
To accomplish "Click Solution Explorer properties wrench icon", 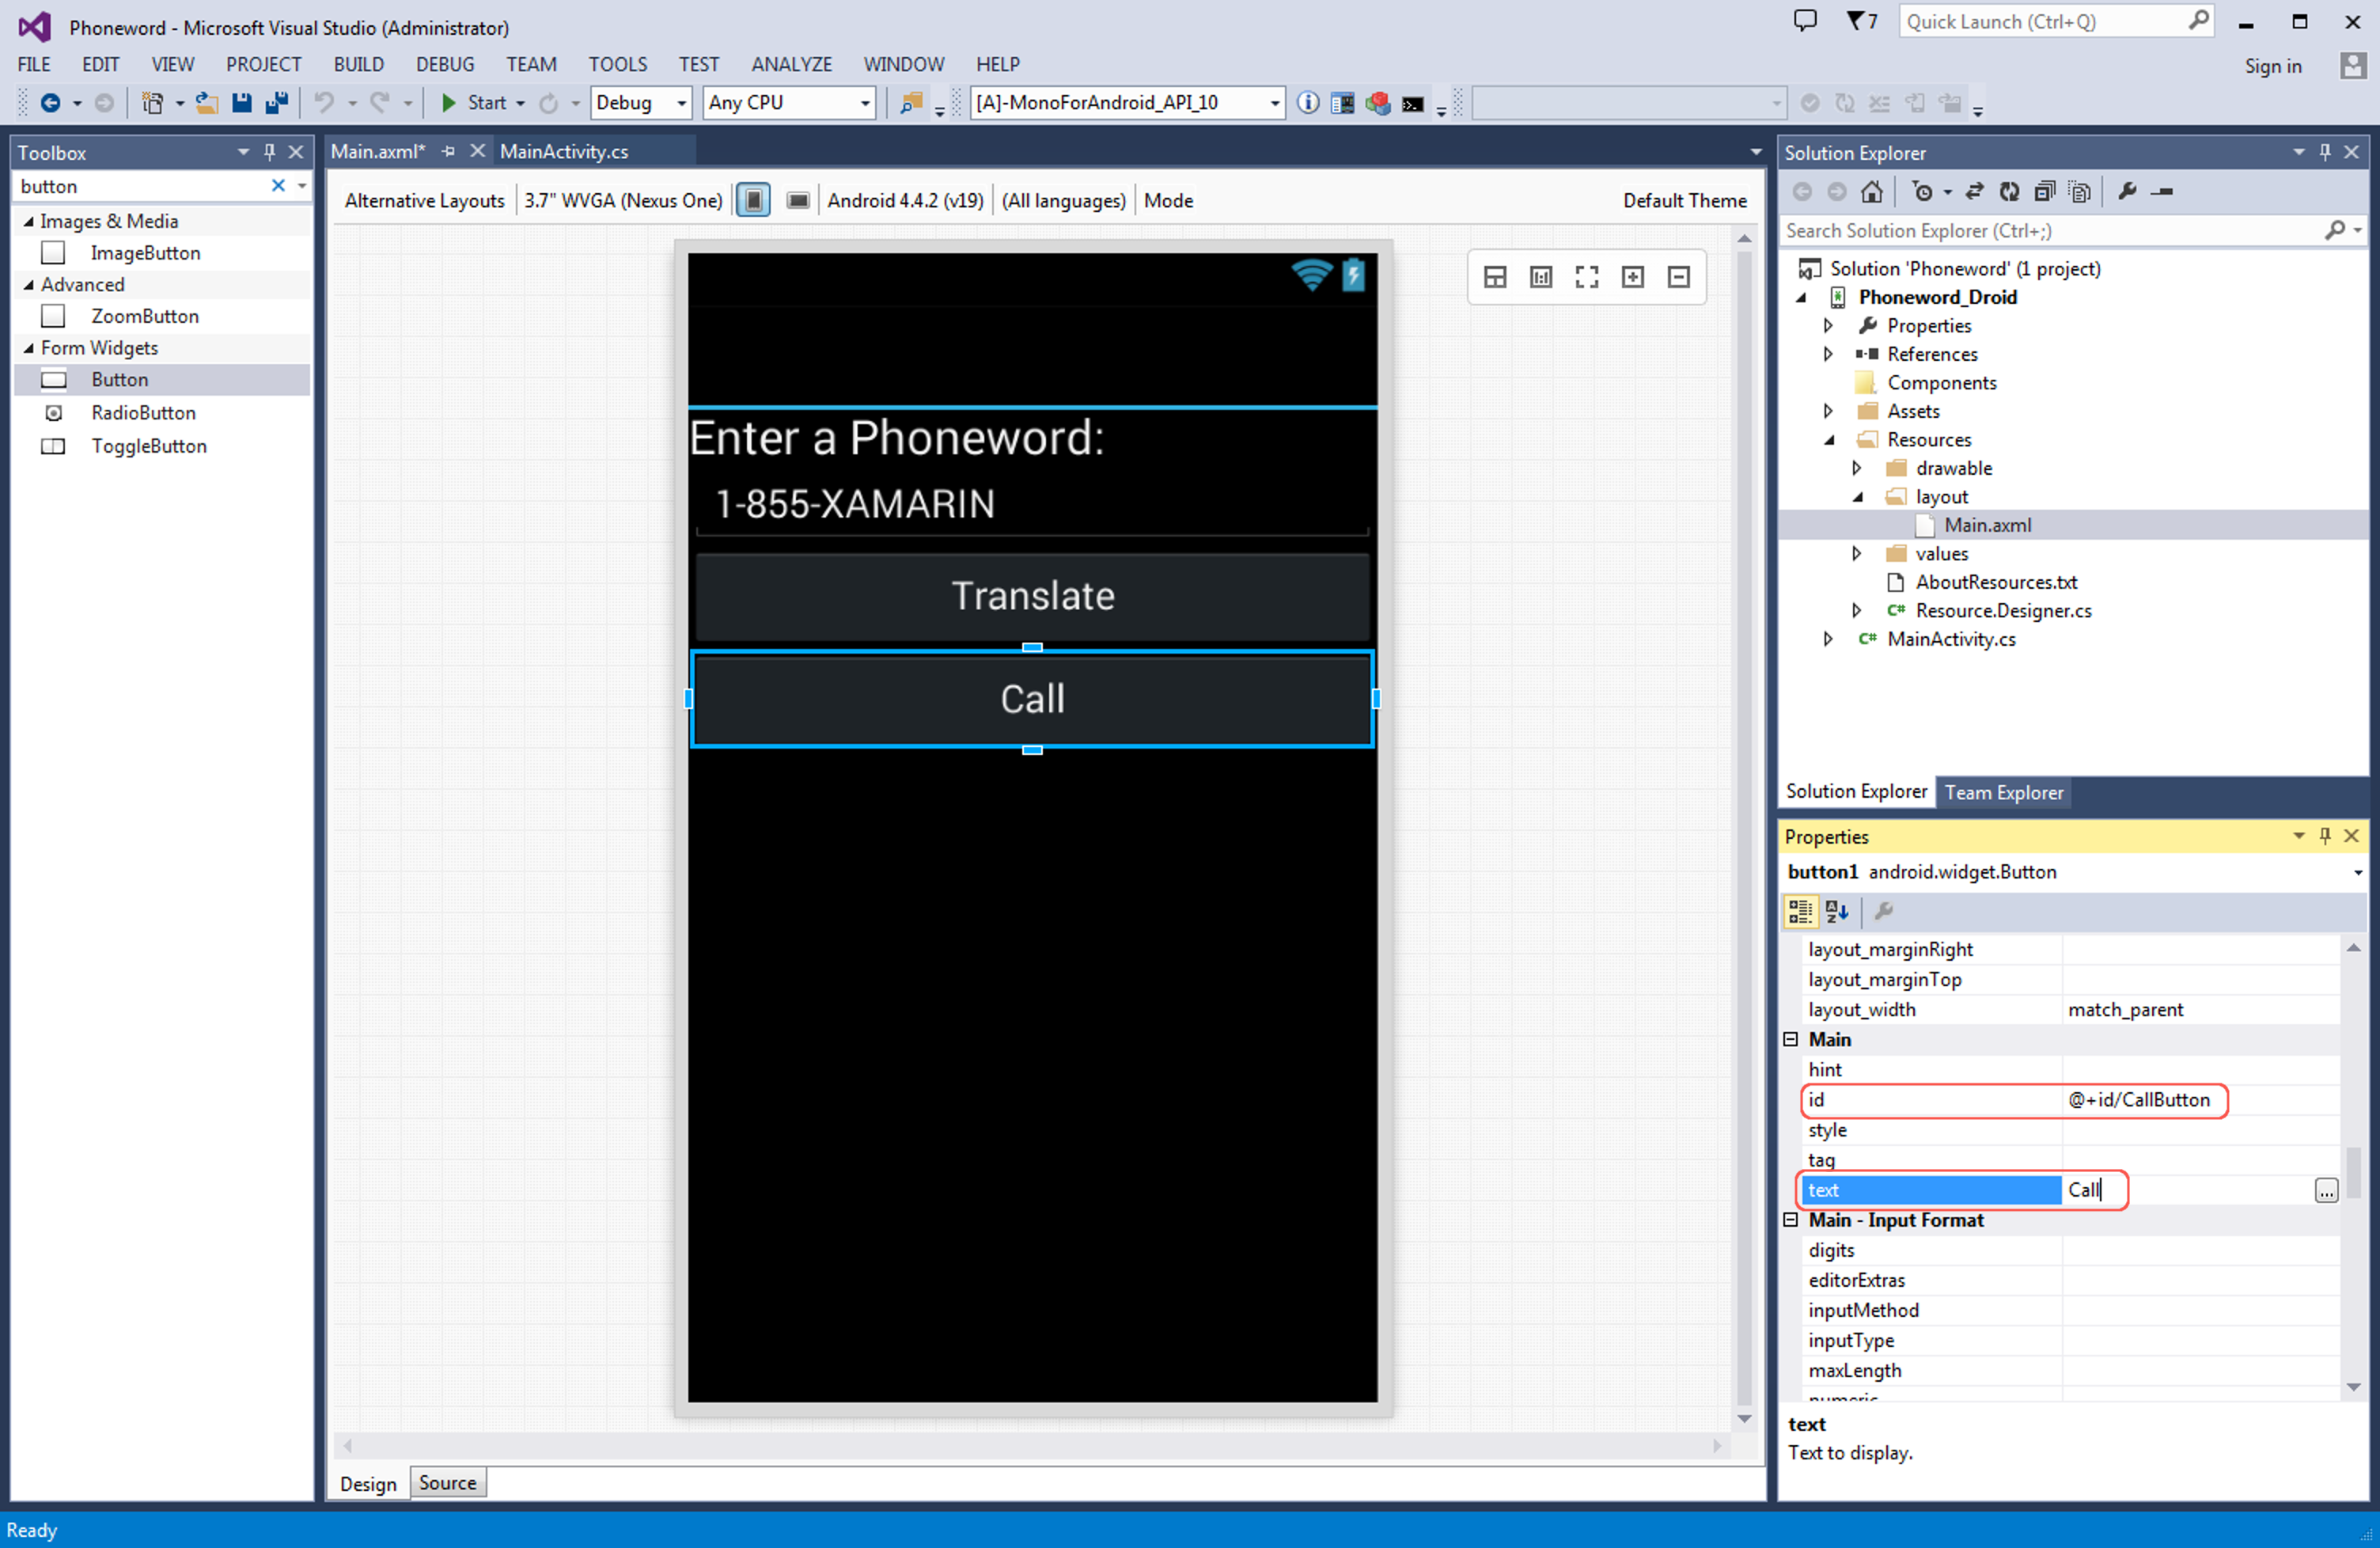I will coord(2127,191).
